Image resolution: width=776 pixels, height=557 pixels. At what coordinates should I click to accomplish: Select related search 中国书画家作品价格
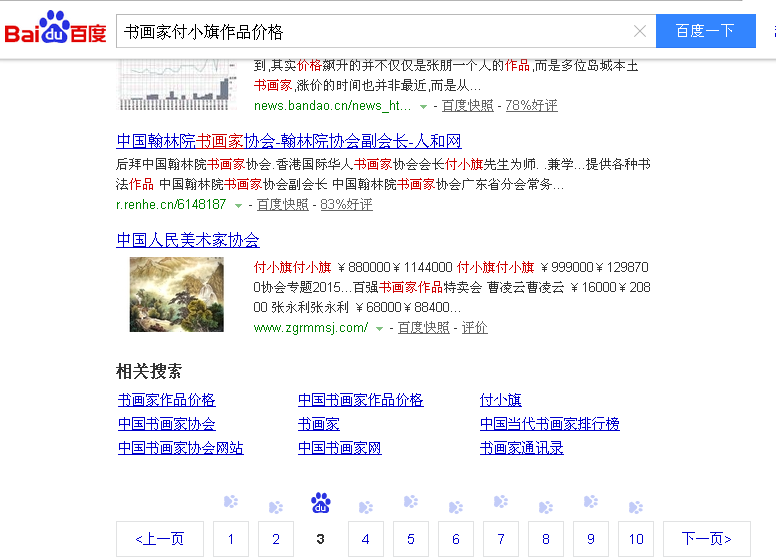(x=361, y=400)
